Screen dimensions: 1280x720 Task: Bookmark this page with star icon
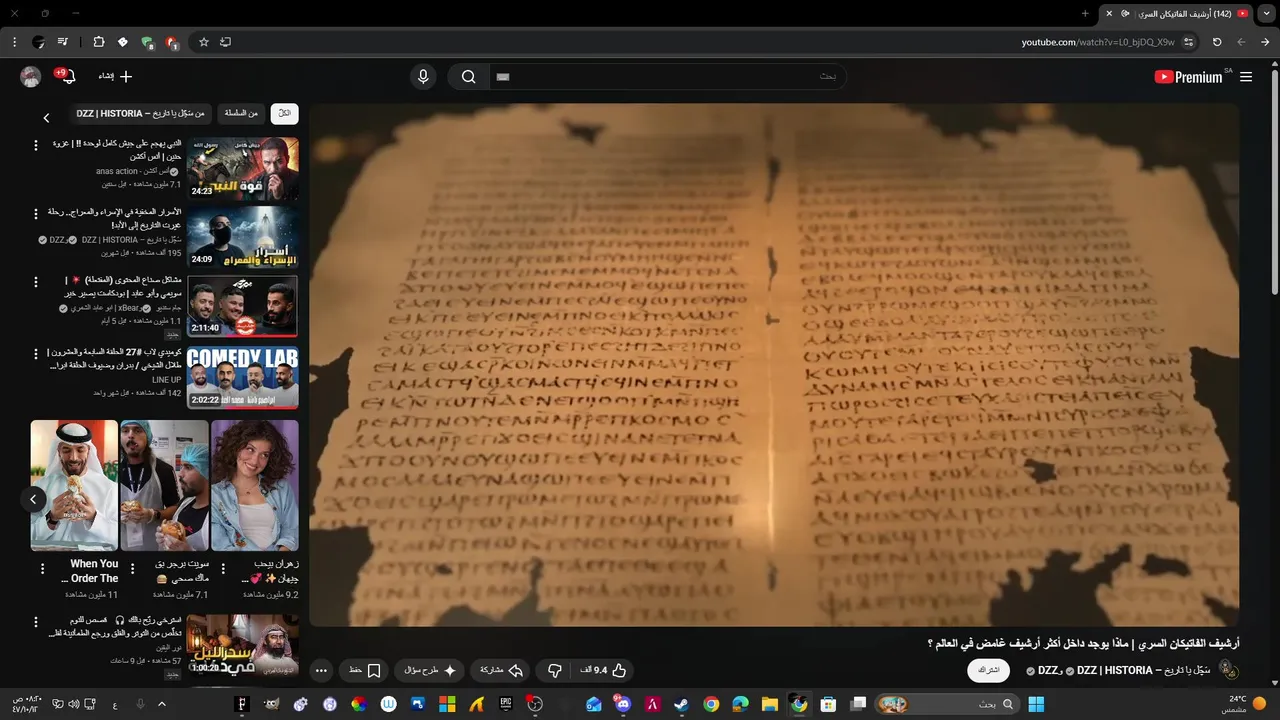tap(204, 42)
